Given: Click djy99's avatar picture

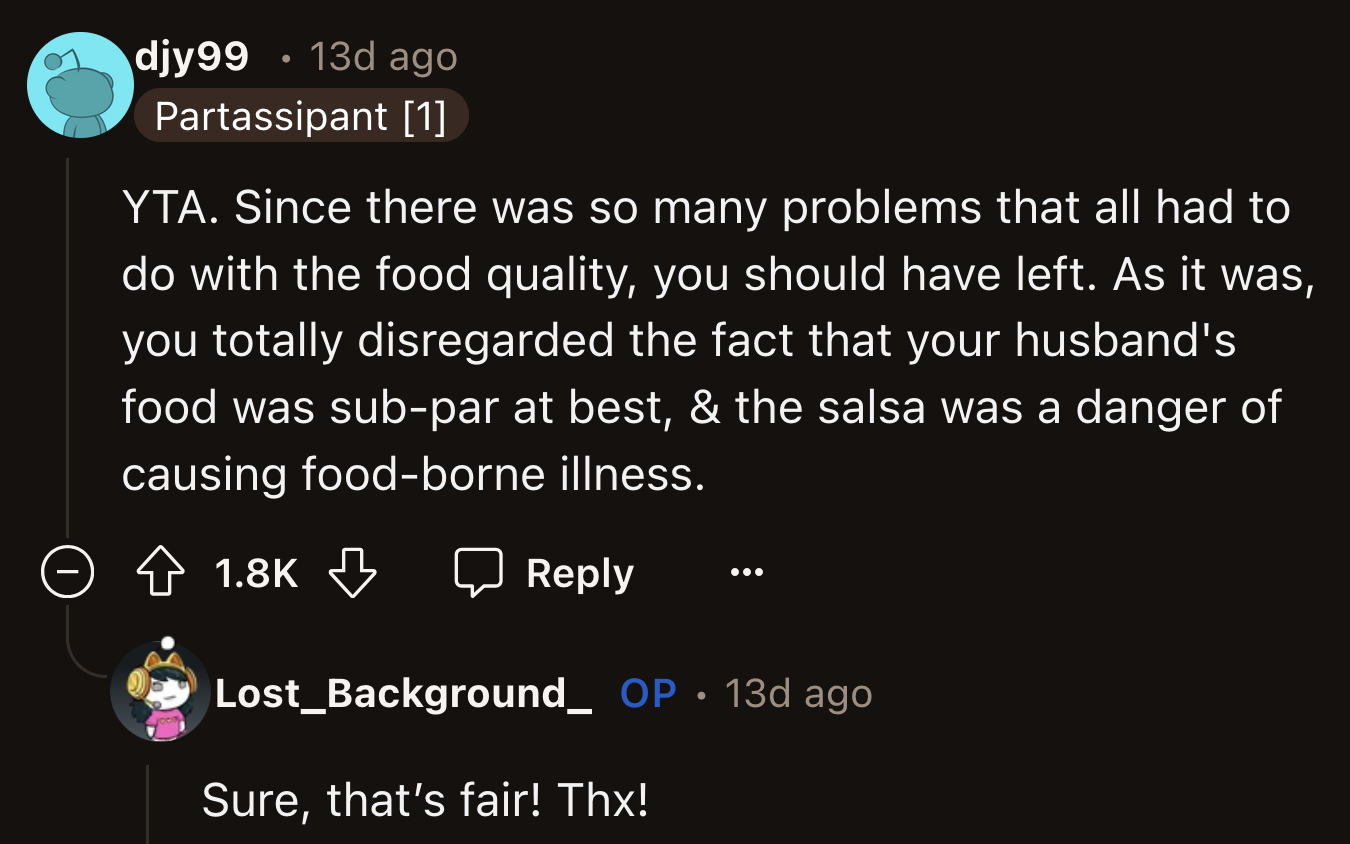Looking at the screenshot, I should click(80, 84).
